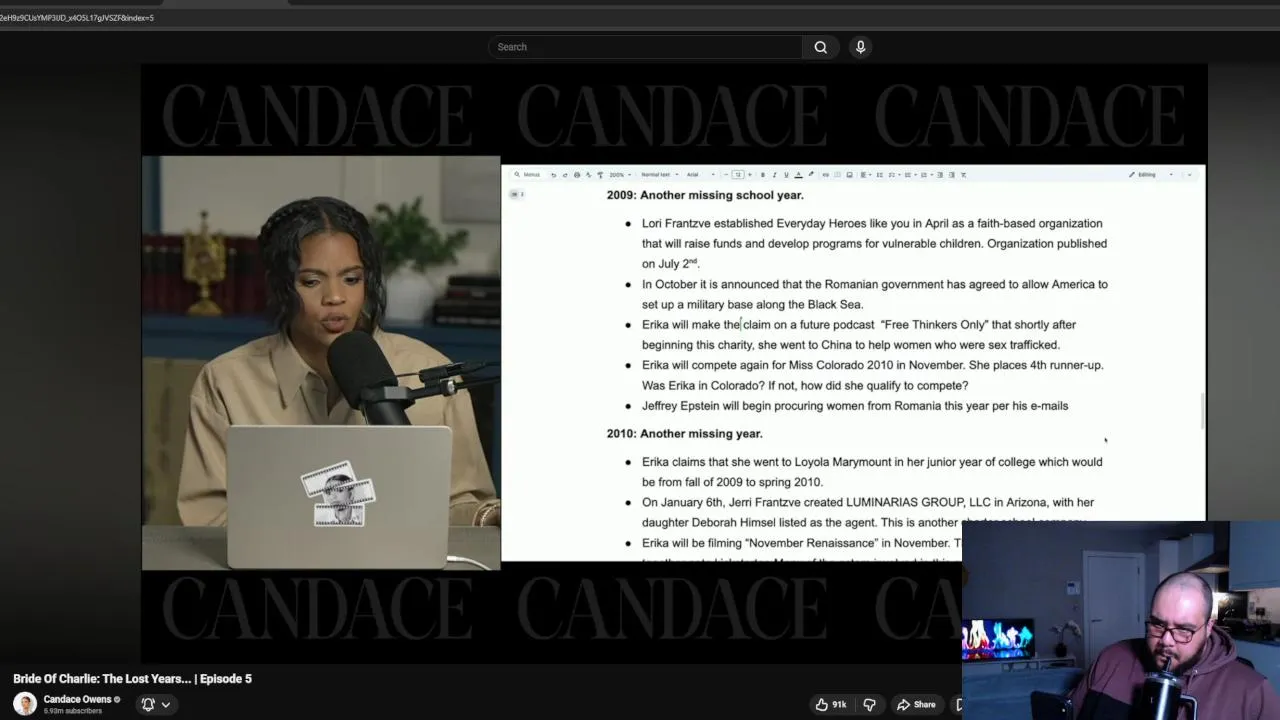This screenshot has height=720, width=1280.
Task: Click the Print icon in the Docs toolbar
Action: click(577, 174)
